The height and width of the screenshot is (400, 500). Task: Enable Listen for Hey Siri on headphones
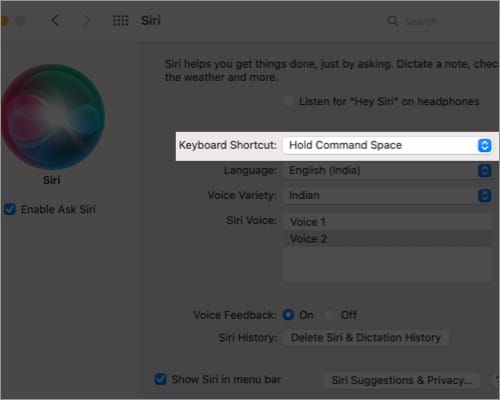pyautogui.click(x=289, y=101)
